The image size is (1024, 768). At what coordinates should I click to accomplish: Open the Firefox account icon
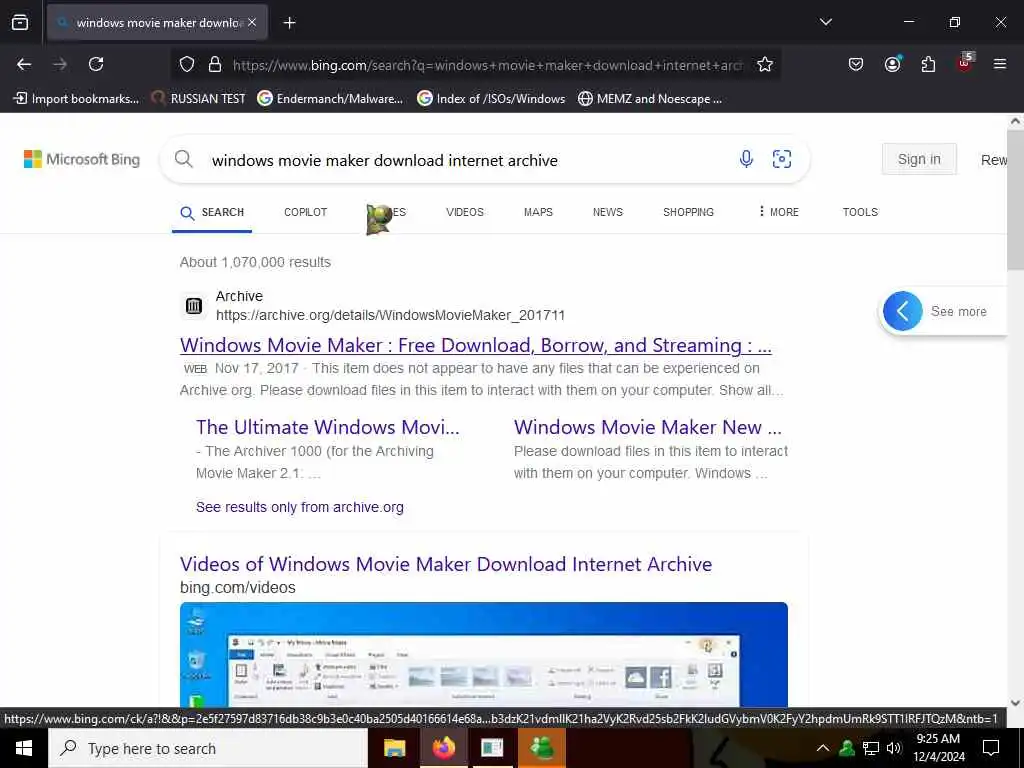(x=892, y=64)
